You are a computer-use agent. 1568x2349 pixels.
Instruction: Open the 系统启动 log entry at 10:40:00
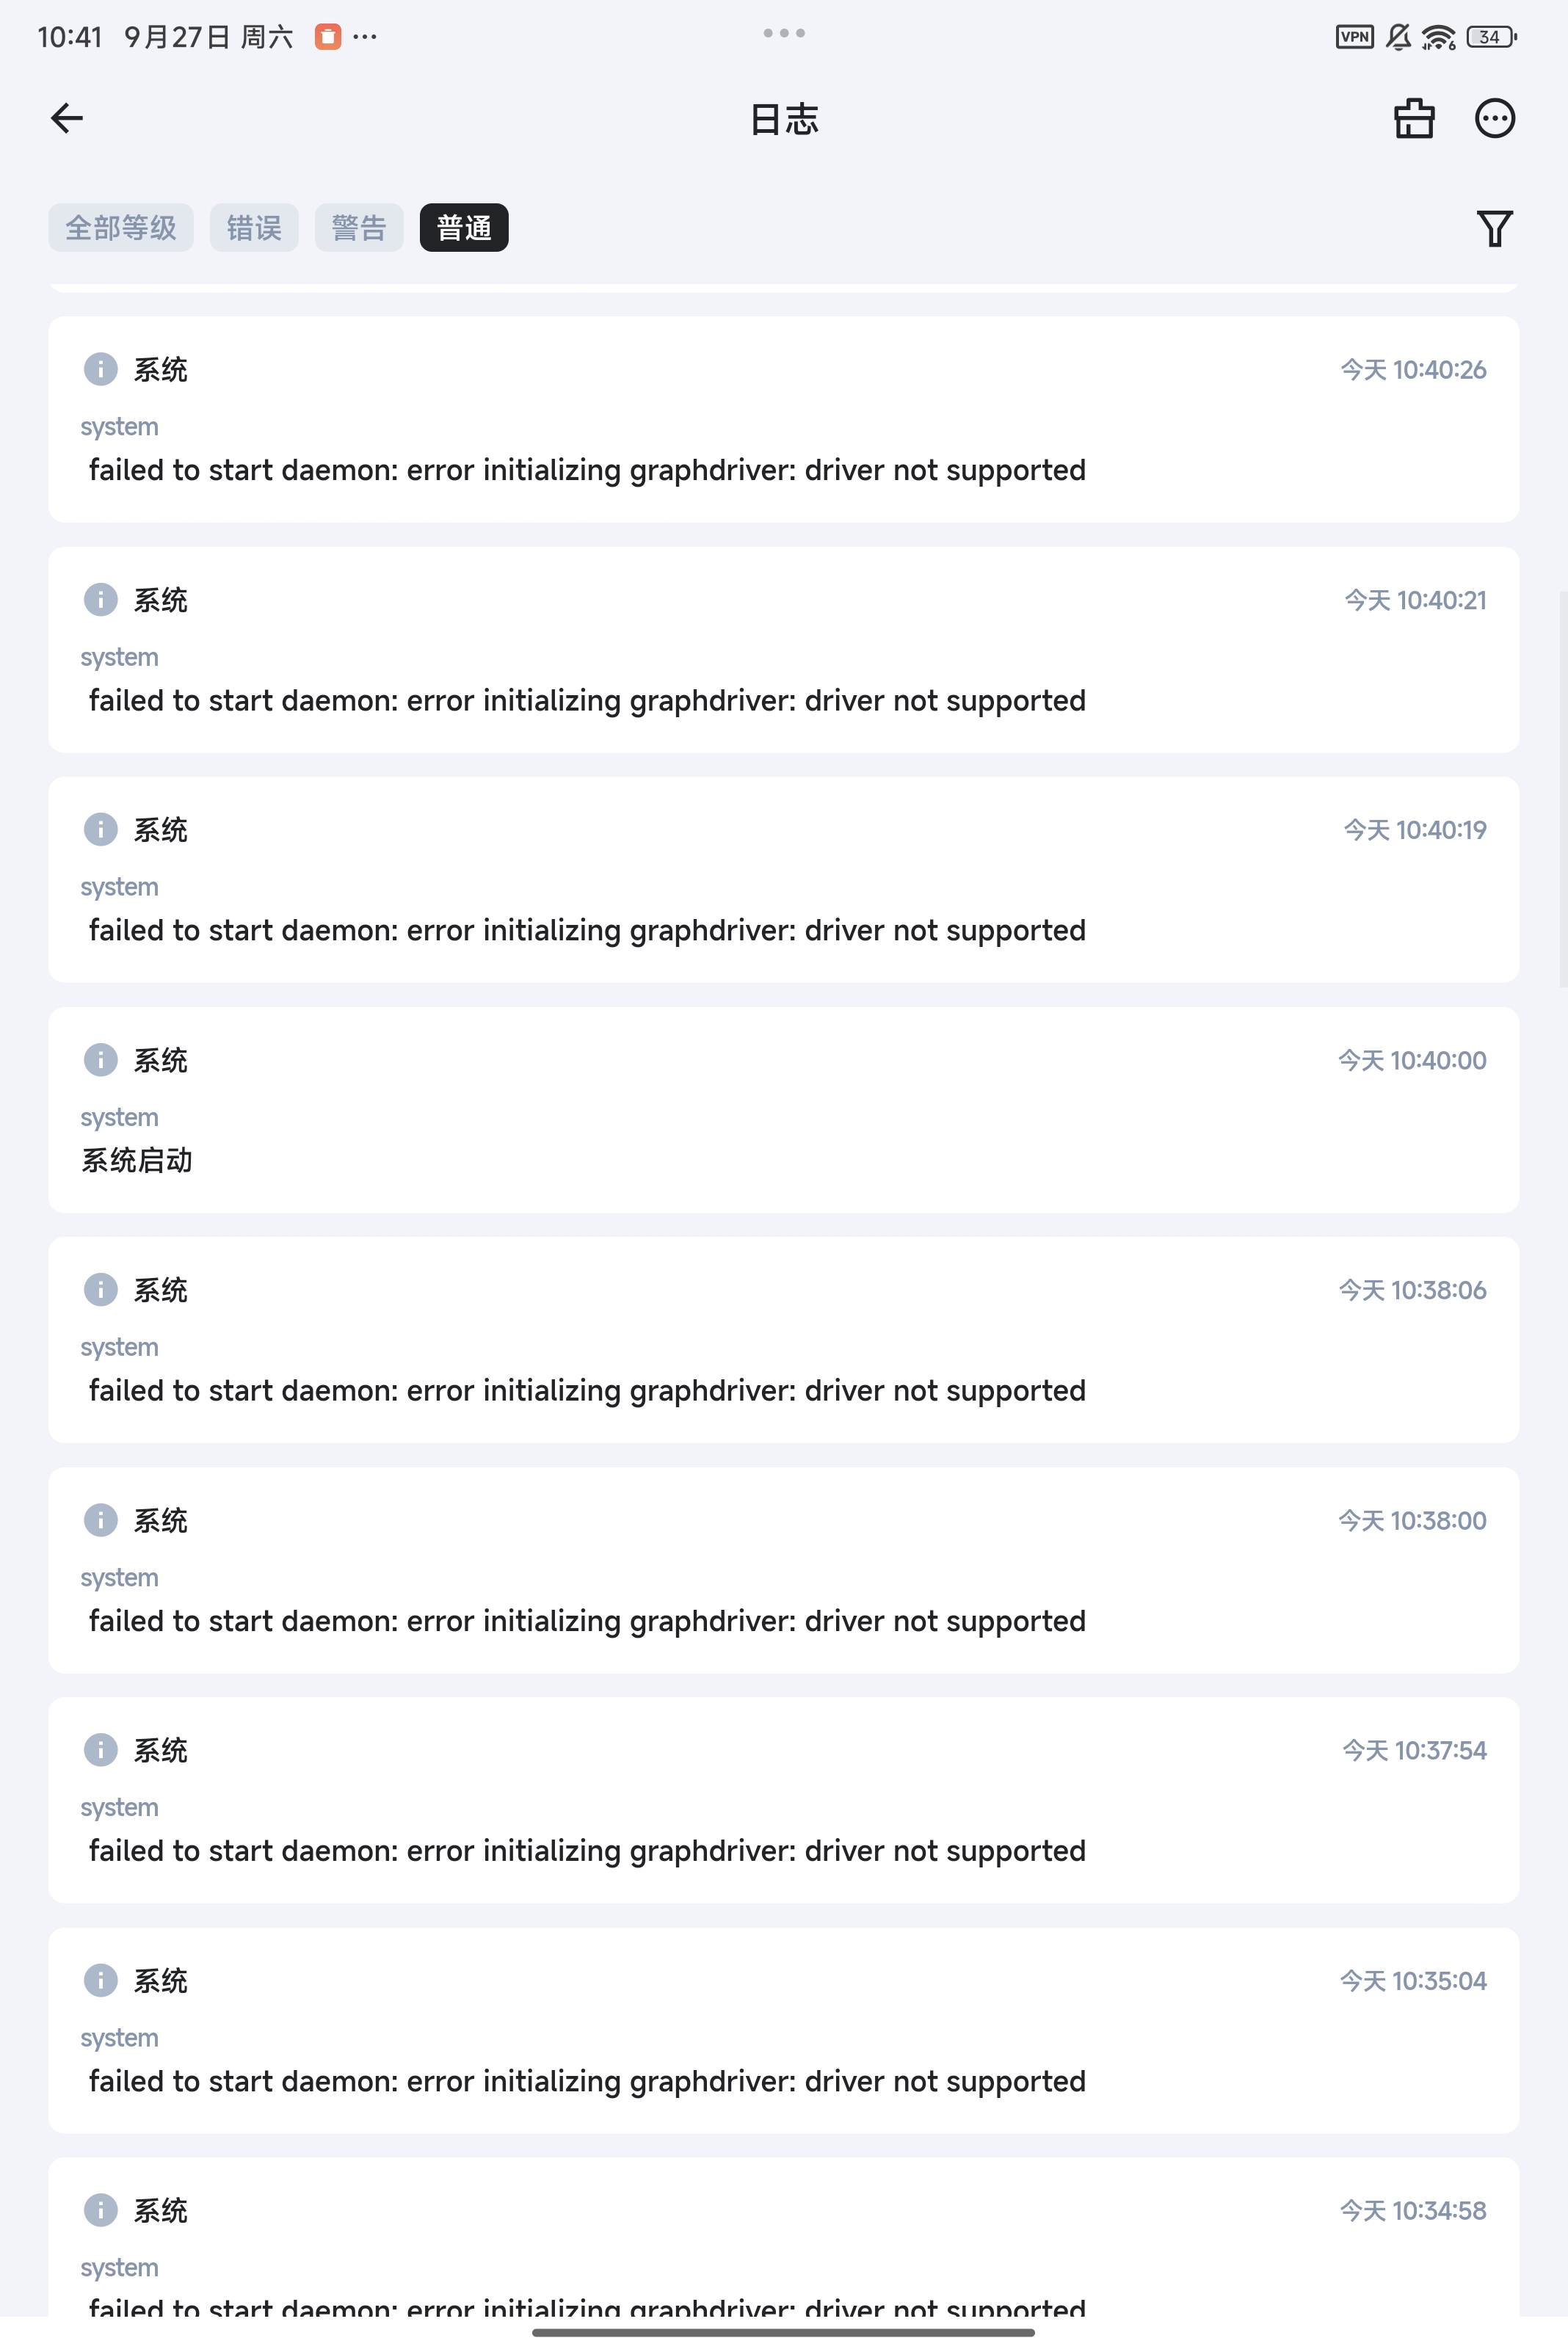pyautogui.click(x=783, y=1110)
